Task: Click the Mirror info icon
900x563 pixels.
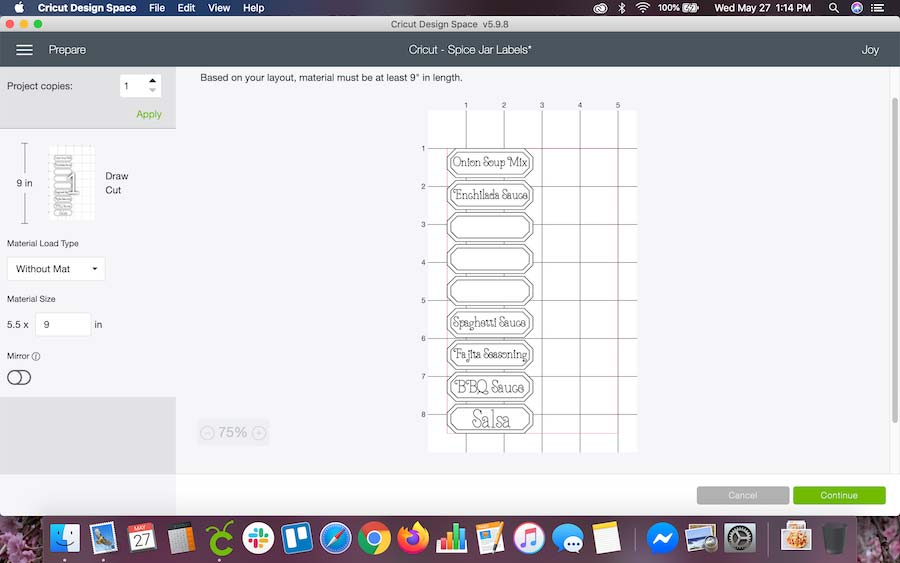Action: tap(36, 356)
